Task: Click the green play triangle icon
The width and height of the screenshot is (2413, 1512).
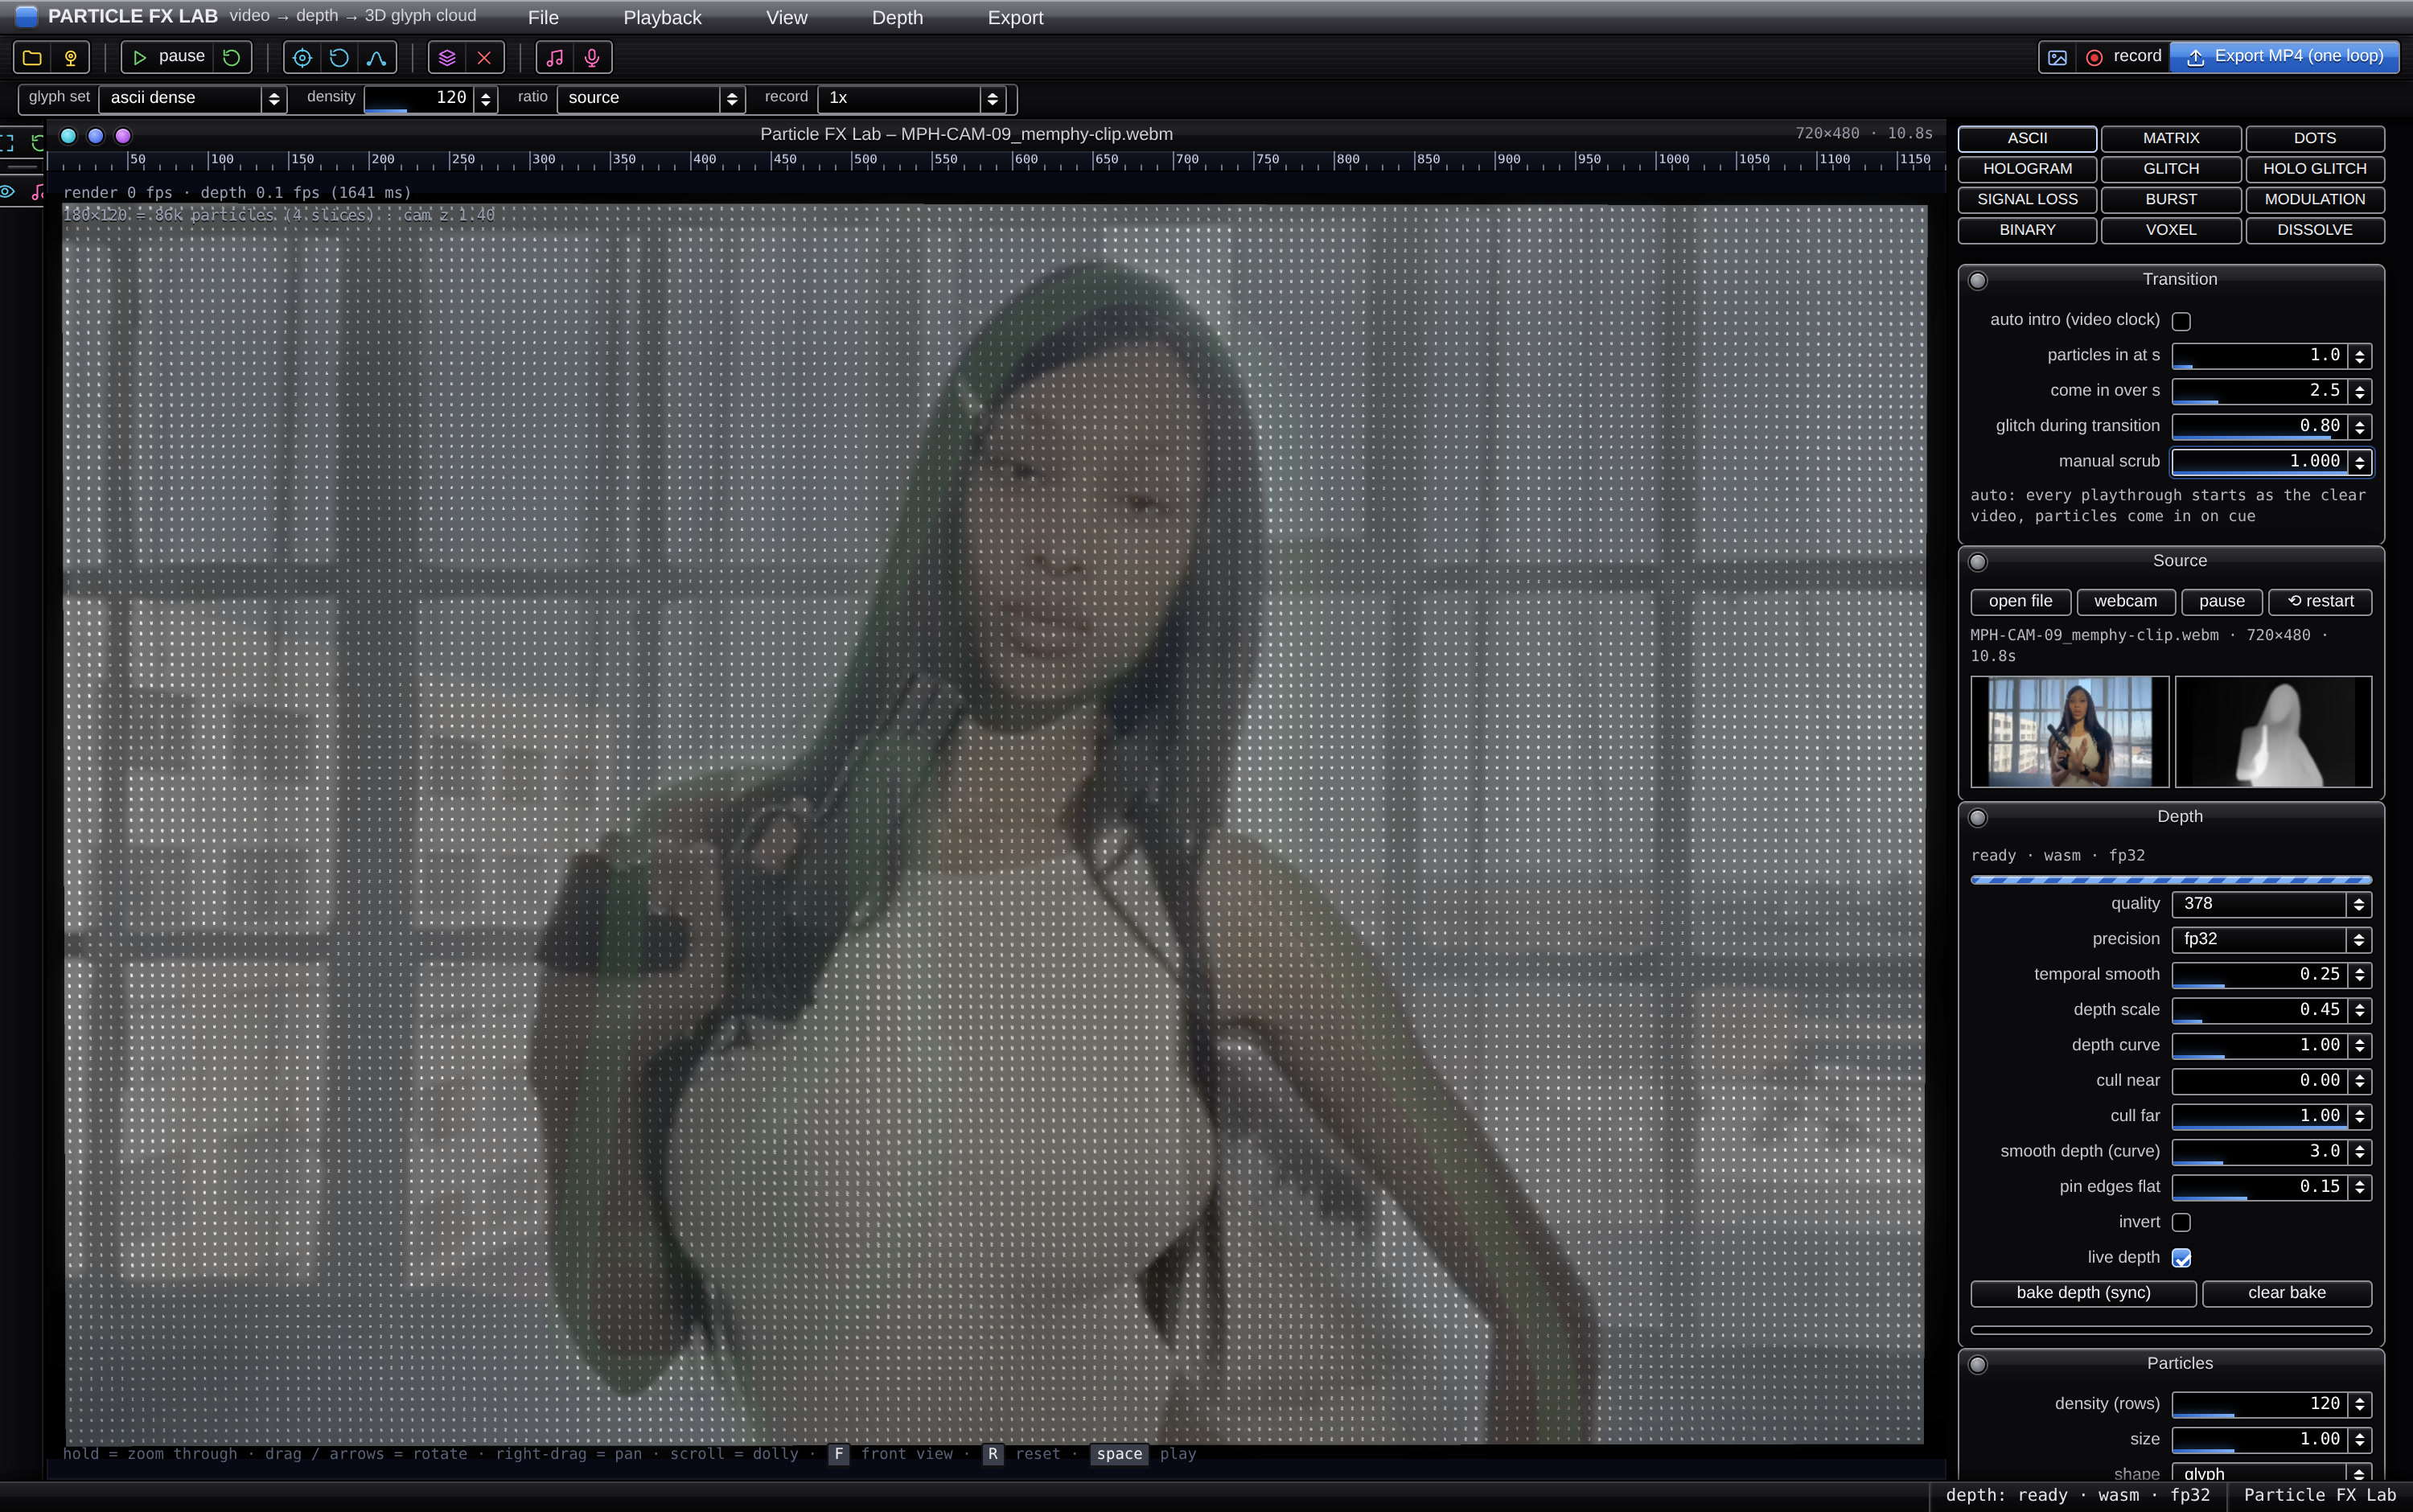Action: [x=140, y=58]
